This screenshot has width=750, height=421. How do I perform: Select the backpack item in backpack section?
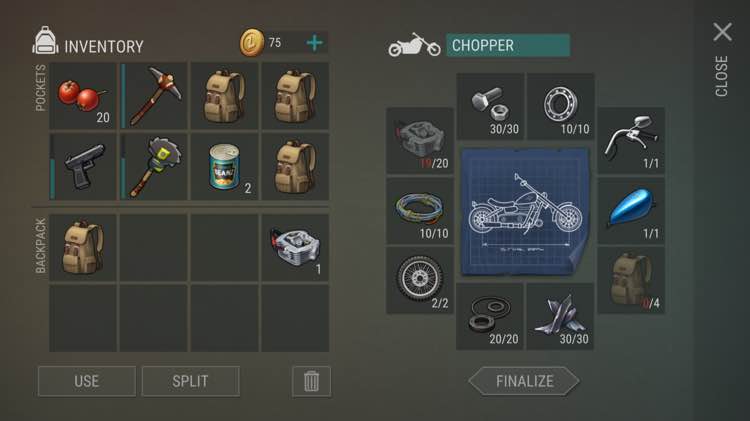click(83, 247)
